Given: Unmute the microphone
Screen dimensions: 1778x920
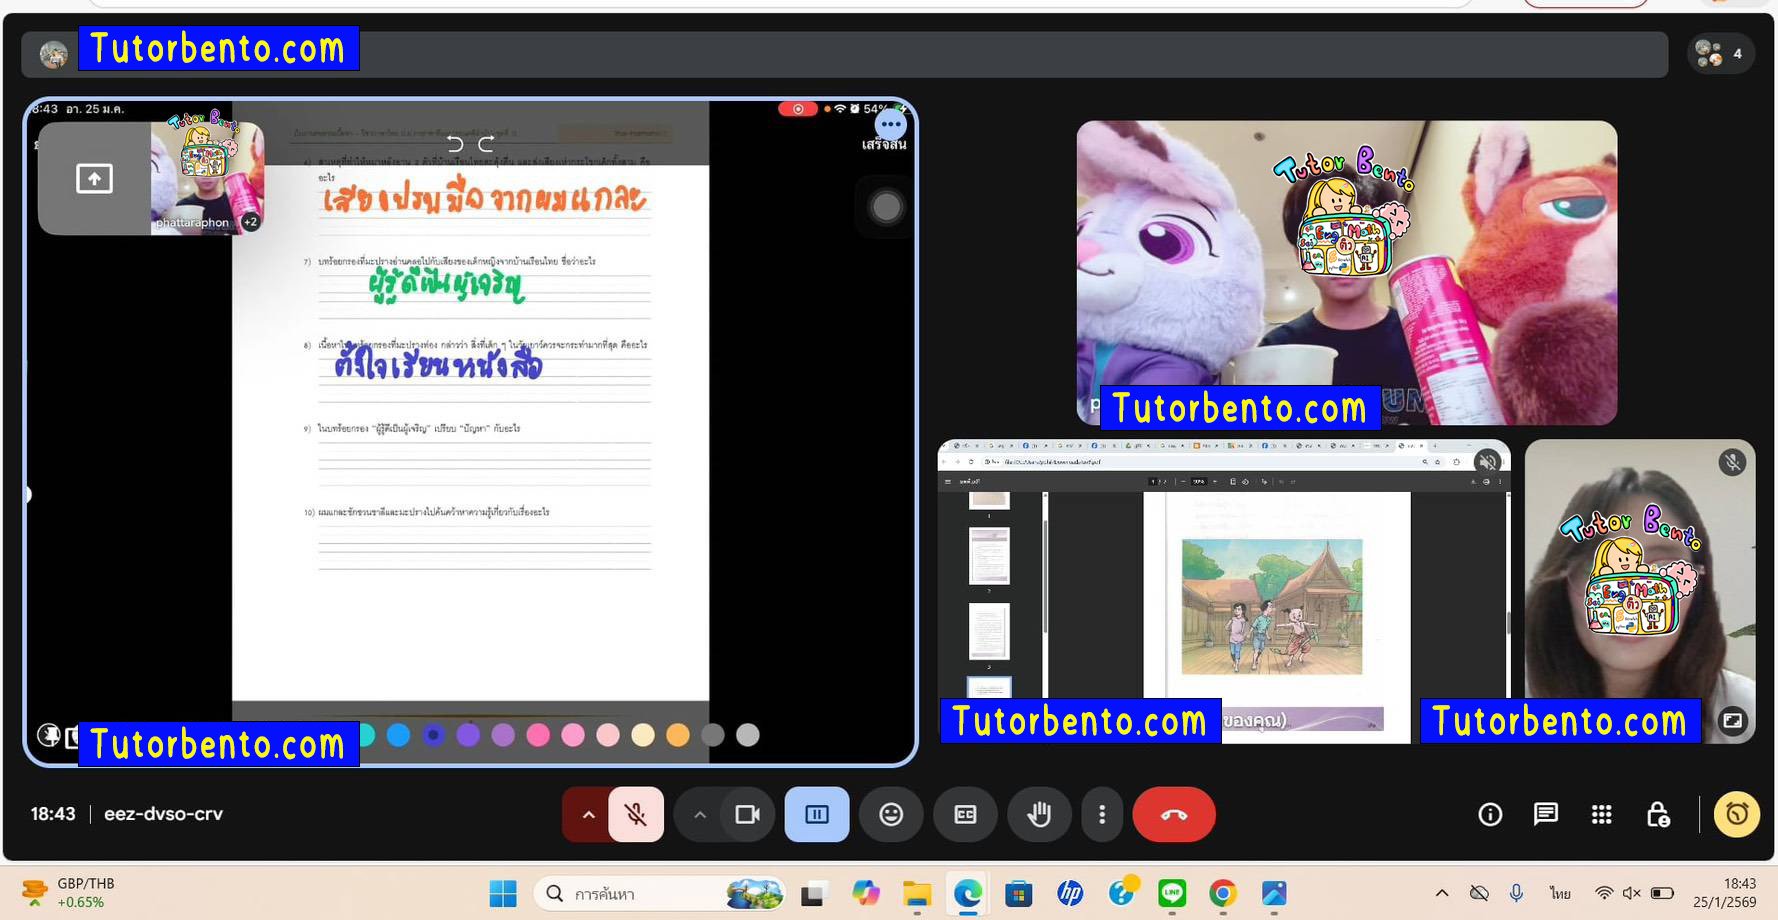Looking at the screenshot, I should point(637,814).
